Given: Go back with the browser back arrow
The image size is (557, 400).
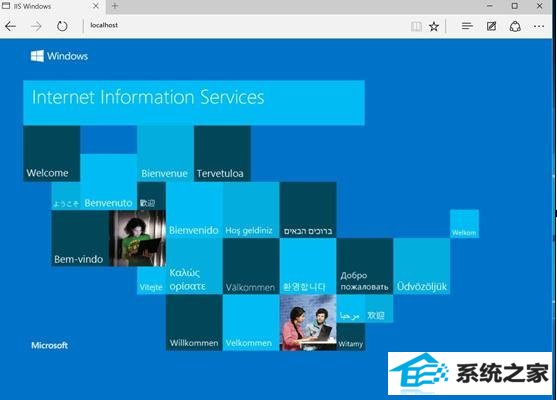Looking at the screenshot, I should click(x=10, y=26).
